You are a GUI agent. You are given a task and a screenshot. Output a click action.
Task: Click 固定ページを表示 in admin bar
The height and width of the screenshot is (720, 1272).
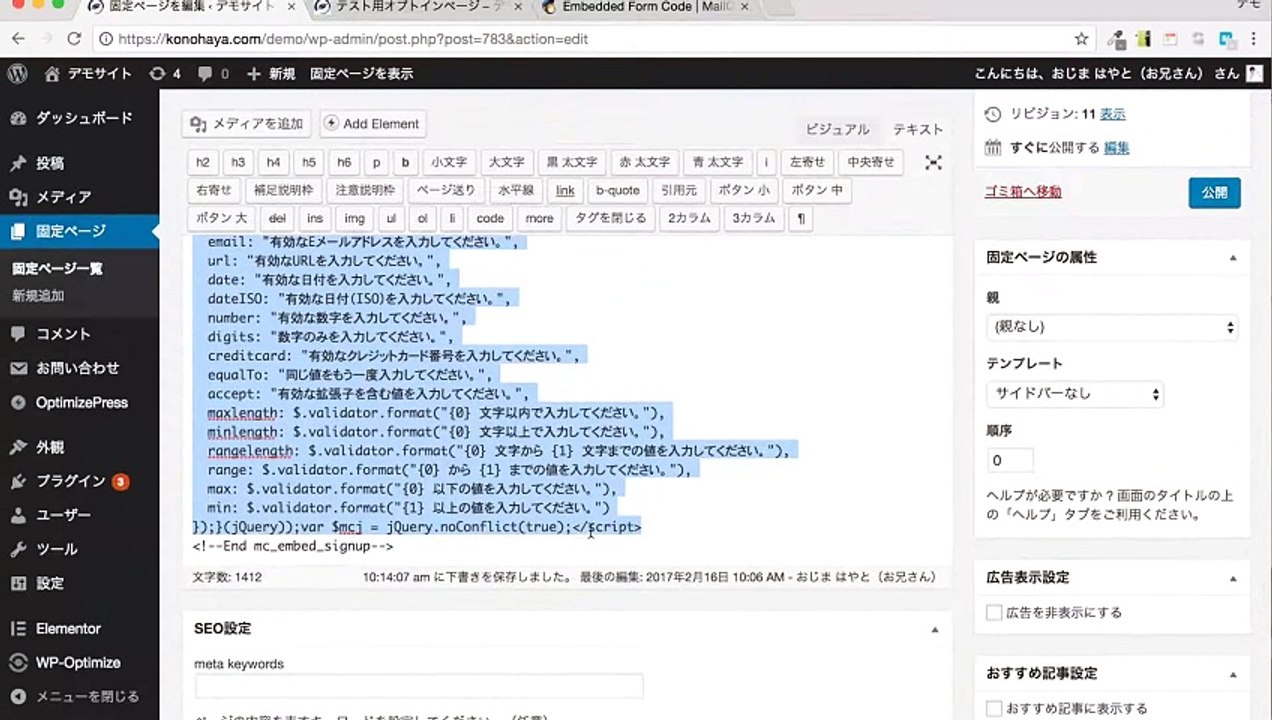[361, 73]
